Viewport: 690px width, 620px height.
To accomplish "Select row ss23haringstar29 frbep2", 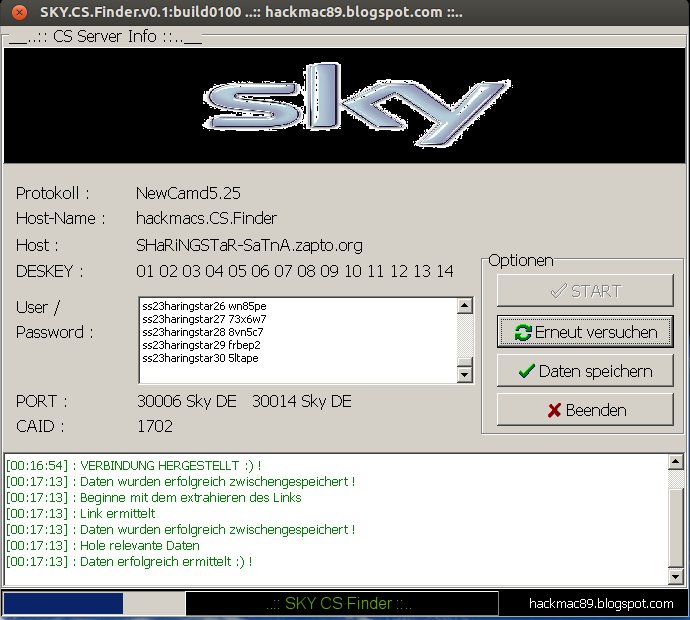I will (x=202, y=345).
